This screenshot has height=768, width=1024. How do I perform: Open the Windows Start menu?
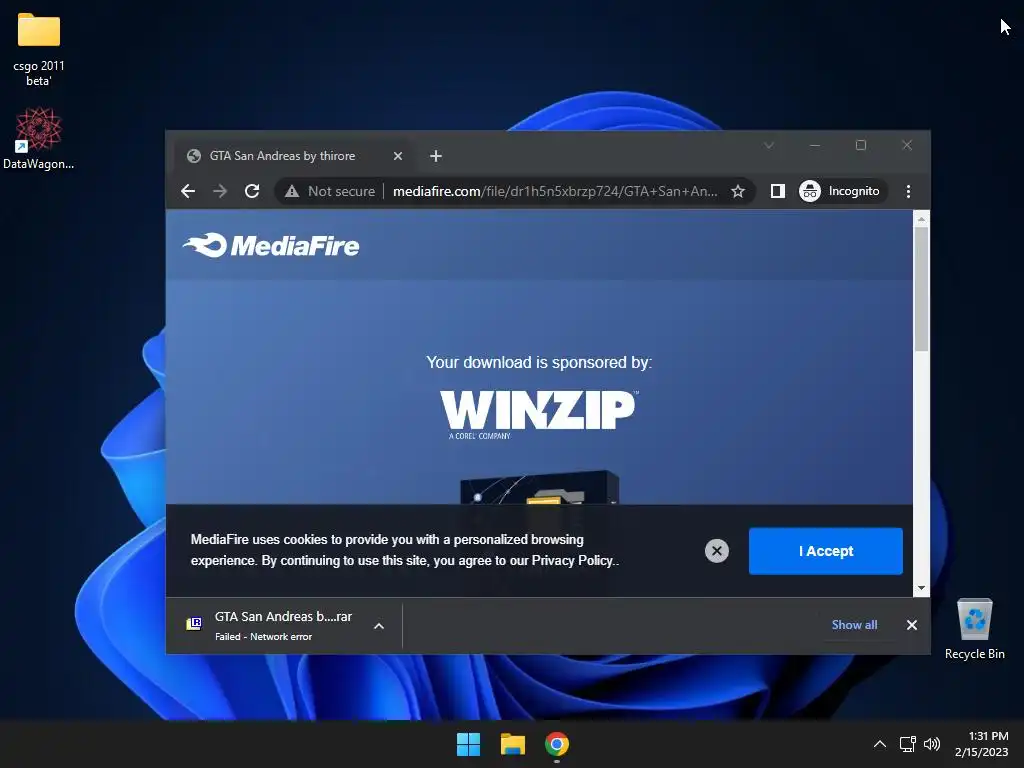point(468,744)
